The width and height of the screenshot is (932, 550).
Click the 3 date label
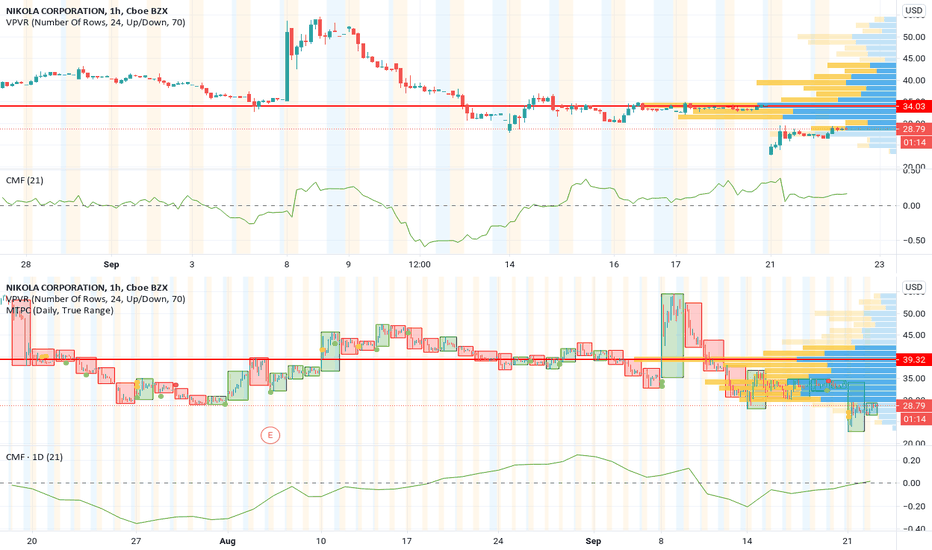191,265
